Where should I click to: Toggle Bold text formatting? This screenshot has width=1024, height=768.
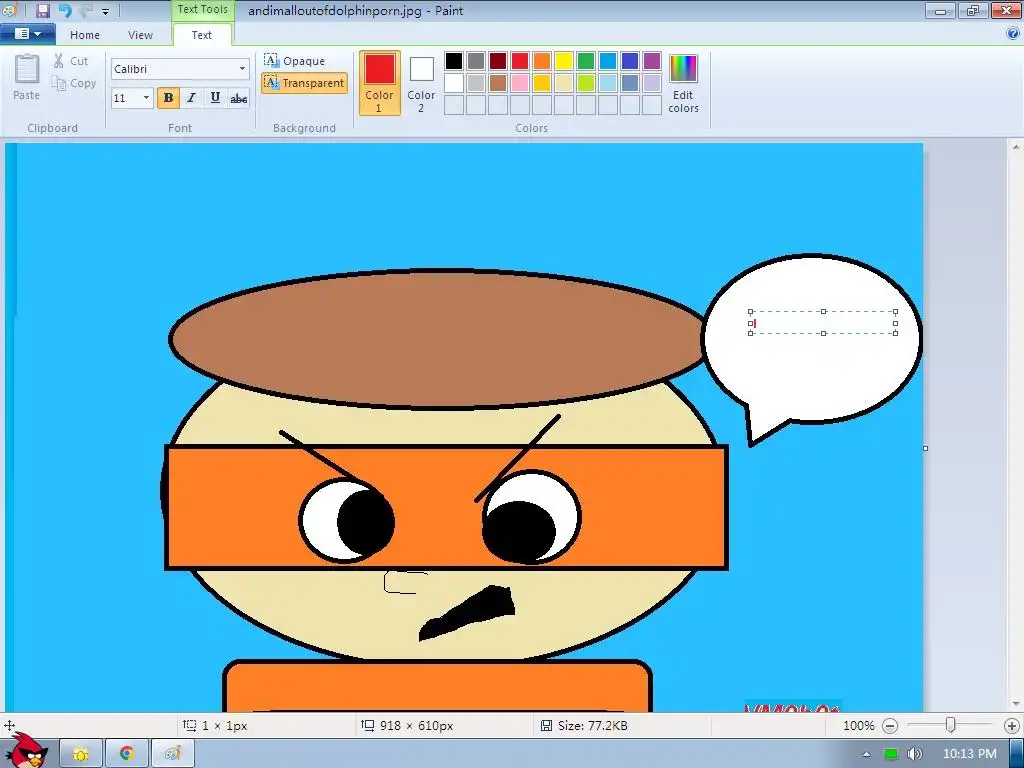(x=168, y=98)
